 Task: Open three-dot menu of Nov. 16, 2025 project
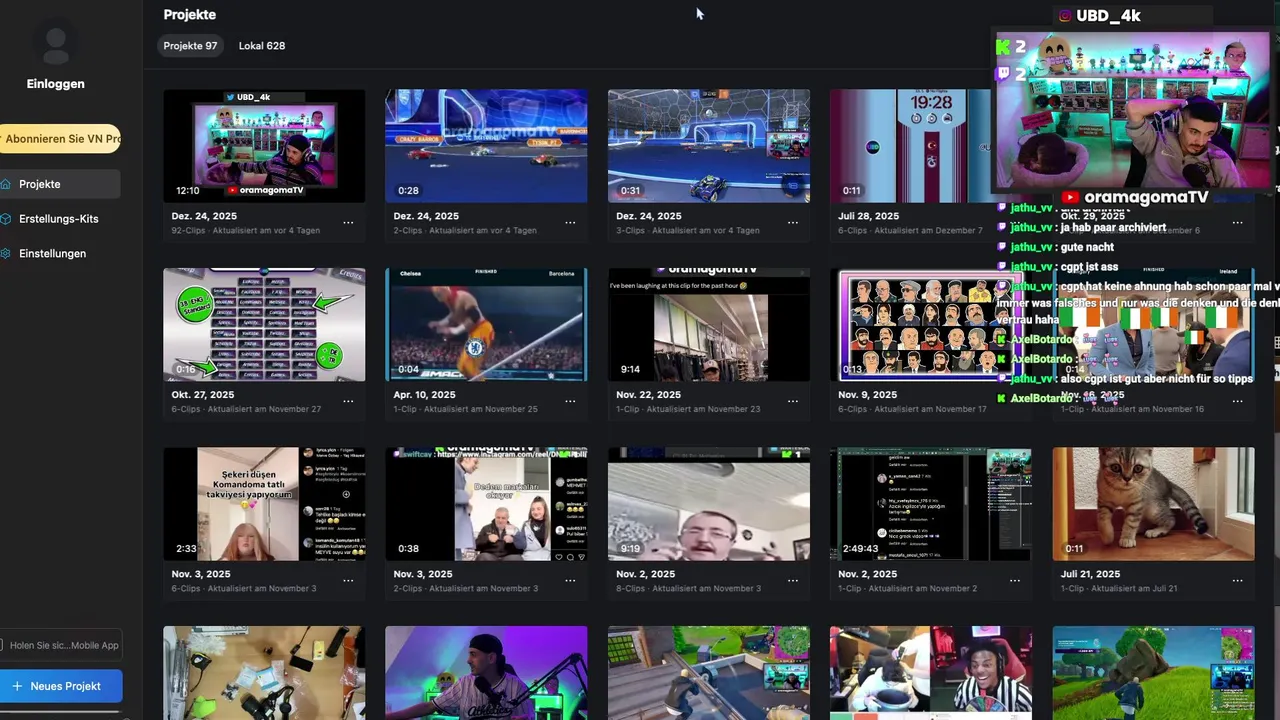[x=1237, y=401]
